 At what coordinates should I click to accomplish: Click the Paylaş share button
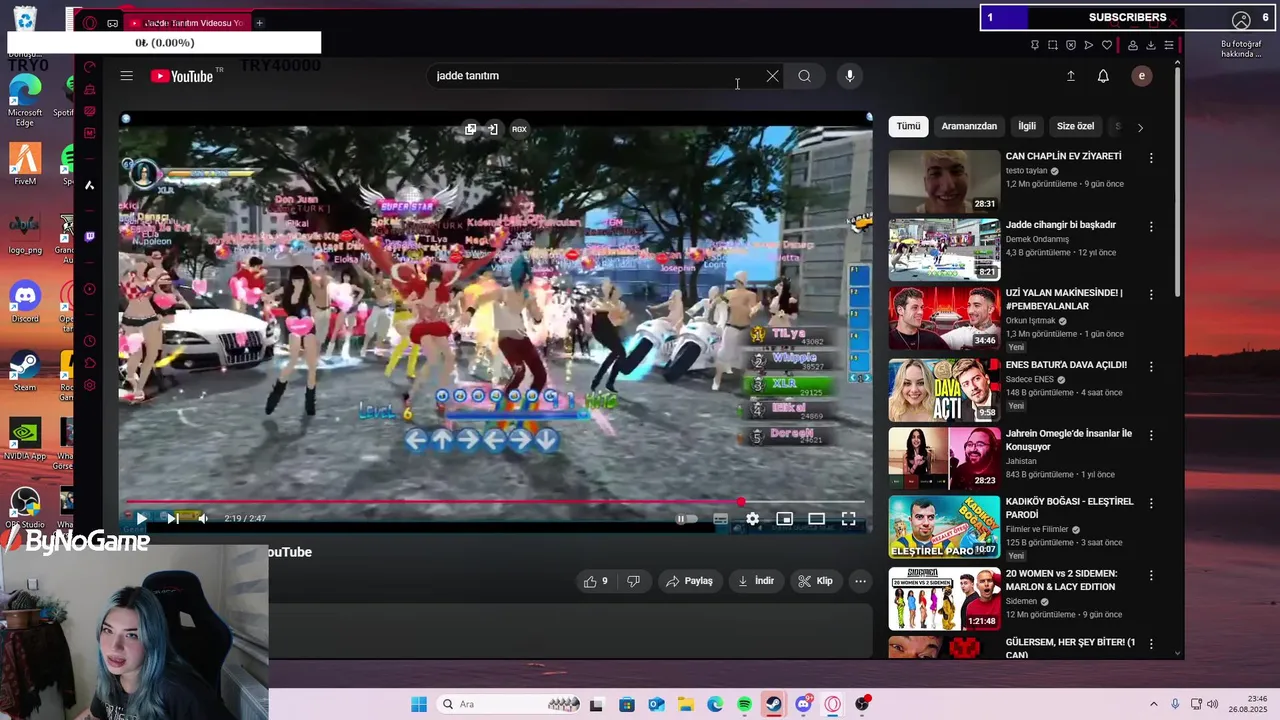690,581
